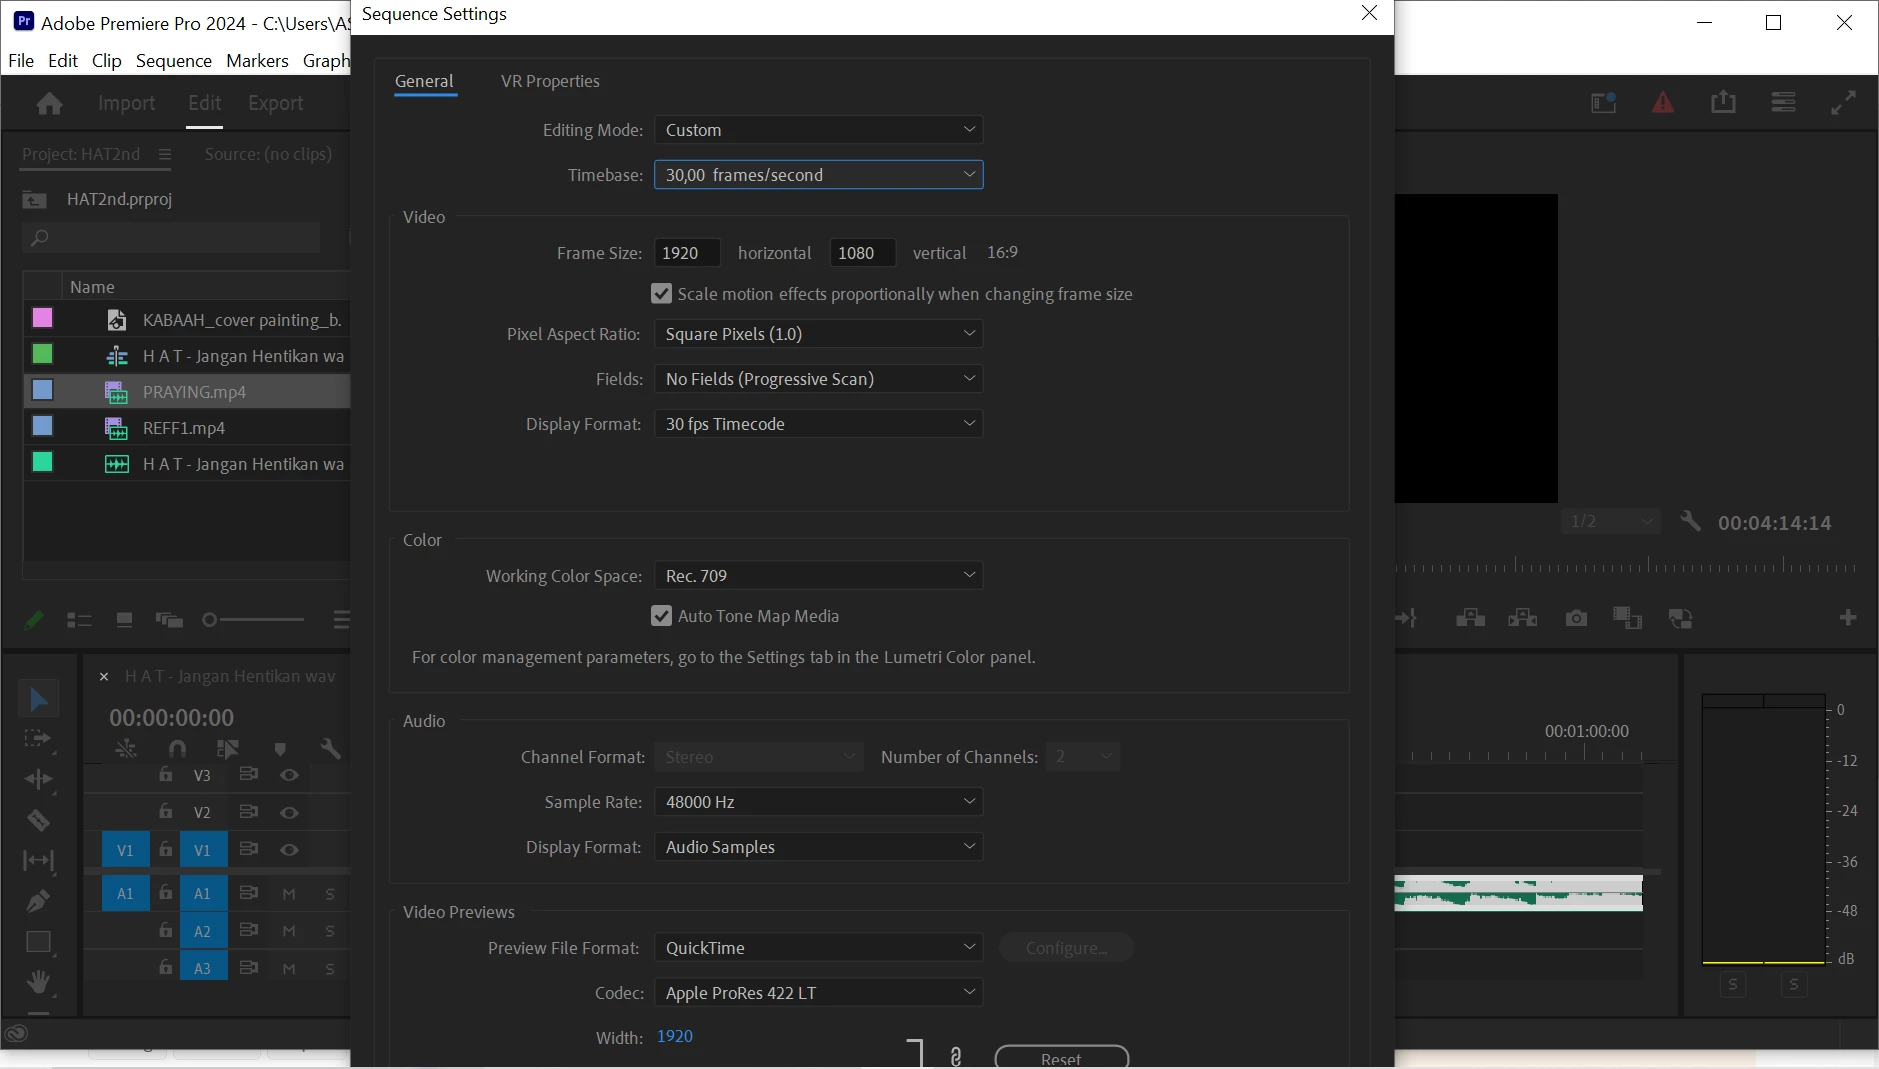Open the Audio Samples display format dropdown

tap(818, 847)
